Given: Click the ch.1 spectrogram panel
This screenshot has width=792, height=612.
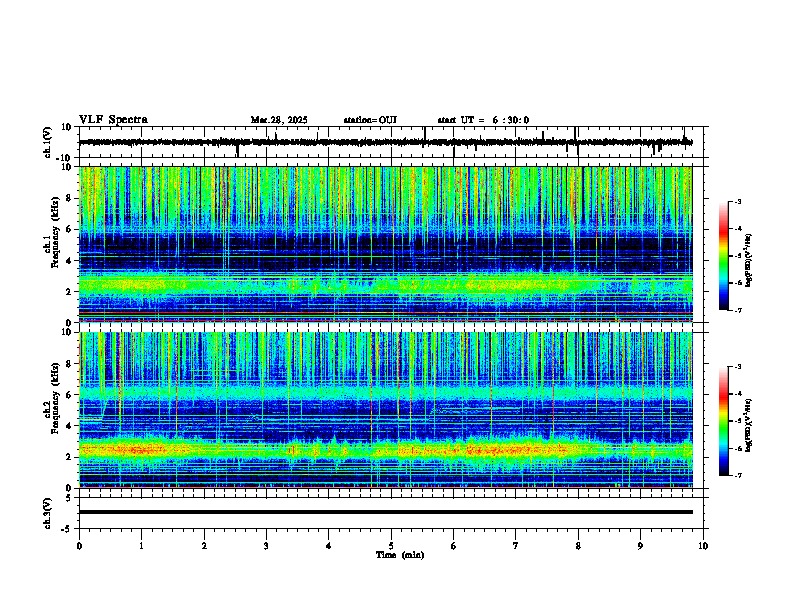Looking at the screenshot, I should tap(385, 244).
